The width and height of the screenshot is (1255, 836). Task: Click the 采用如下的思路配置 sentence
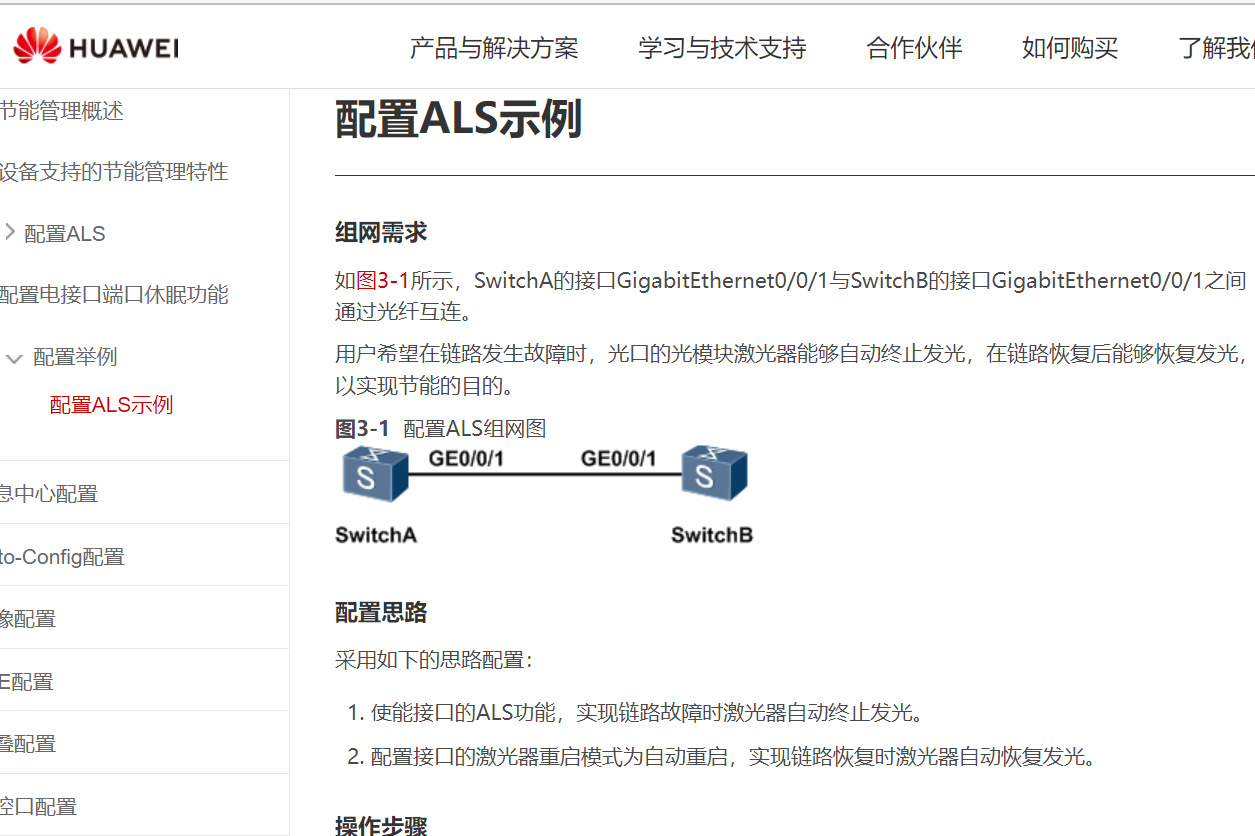click(x=435, y=660)
